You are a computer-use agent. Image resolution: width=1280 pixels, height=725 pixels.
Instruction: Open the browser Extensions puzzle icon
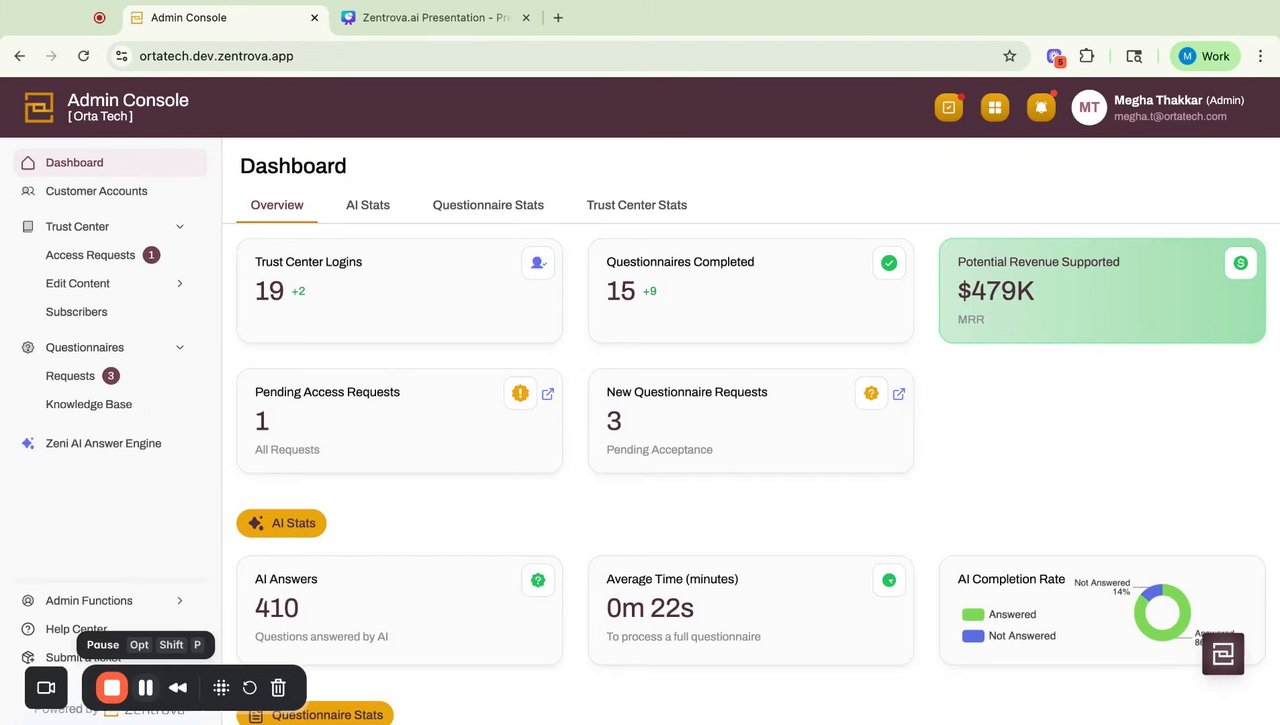click(x=1087, y=56)
